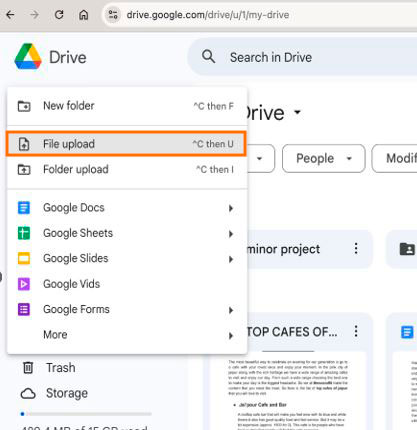Create a new Google Docs document
417x430 pixels.
pyautogui.click(x=127, y=208)
